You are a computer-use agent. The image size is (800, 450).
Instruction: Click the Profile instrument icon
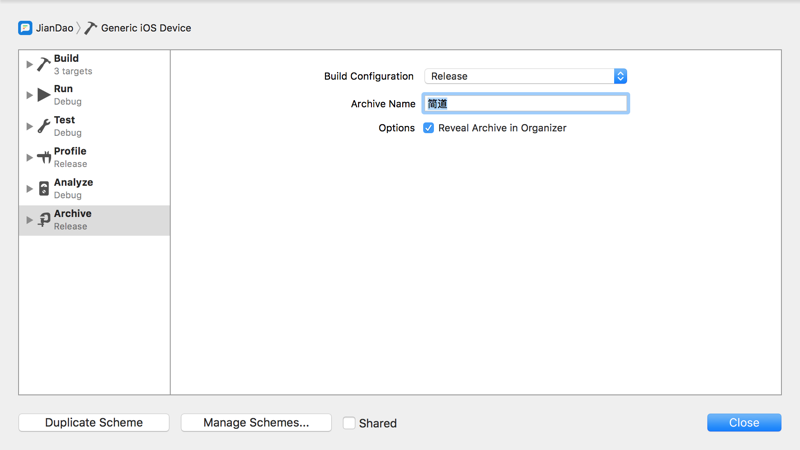(x=44, y=157)
